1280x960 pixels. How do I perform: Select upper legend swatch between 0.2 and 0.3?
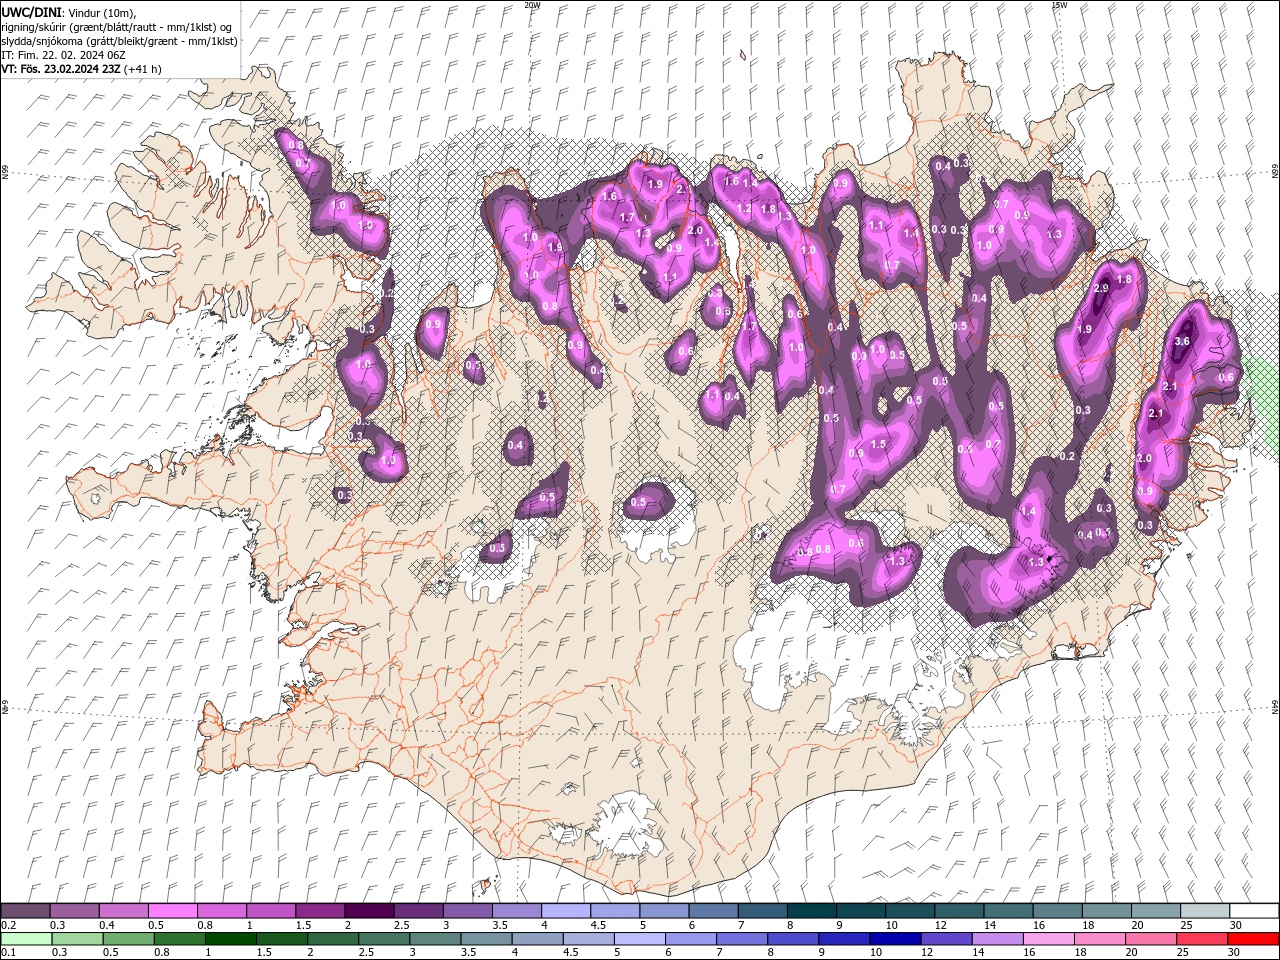(25, 910)
